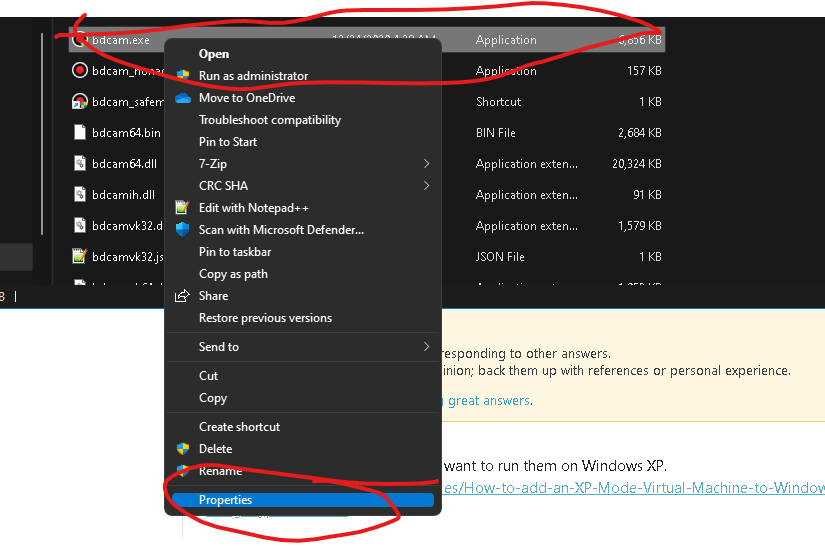Select the bdcamih.dll file name
The width and height of the screenshot is (825, 546).
coord(123,195)
